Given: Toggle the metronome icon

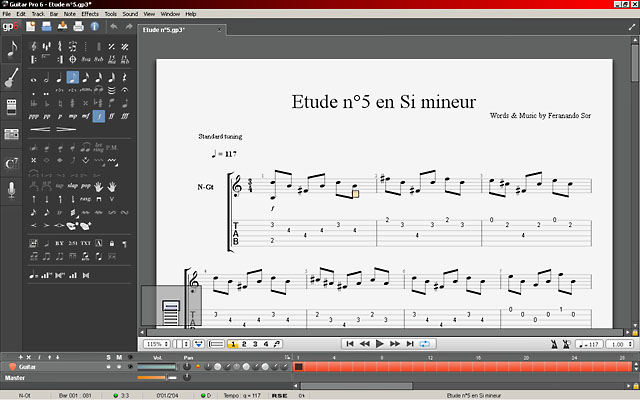Looking at the screenshot, I should coord(554,344).
